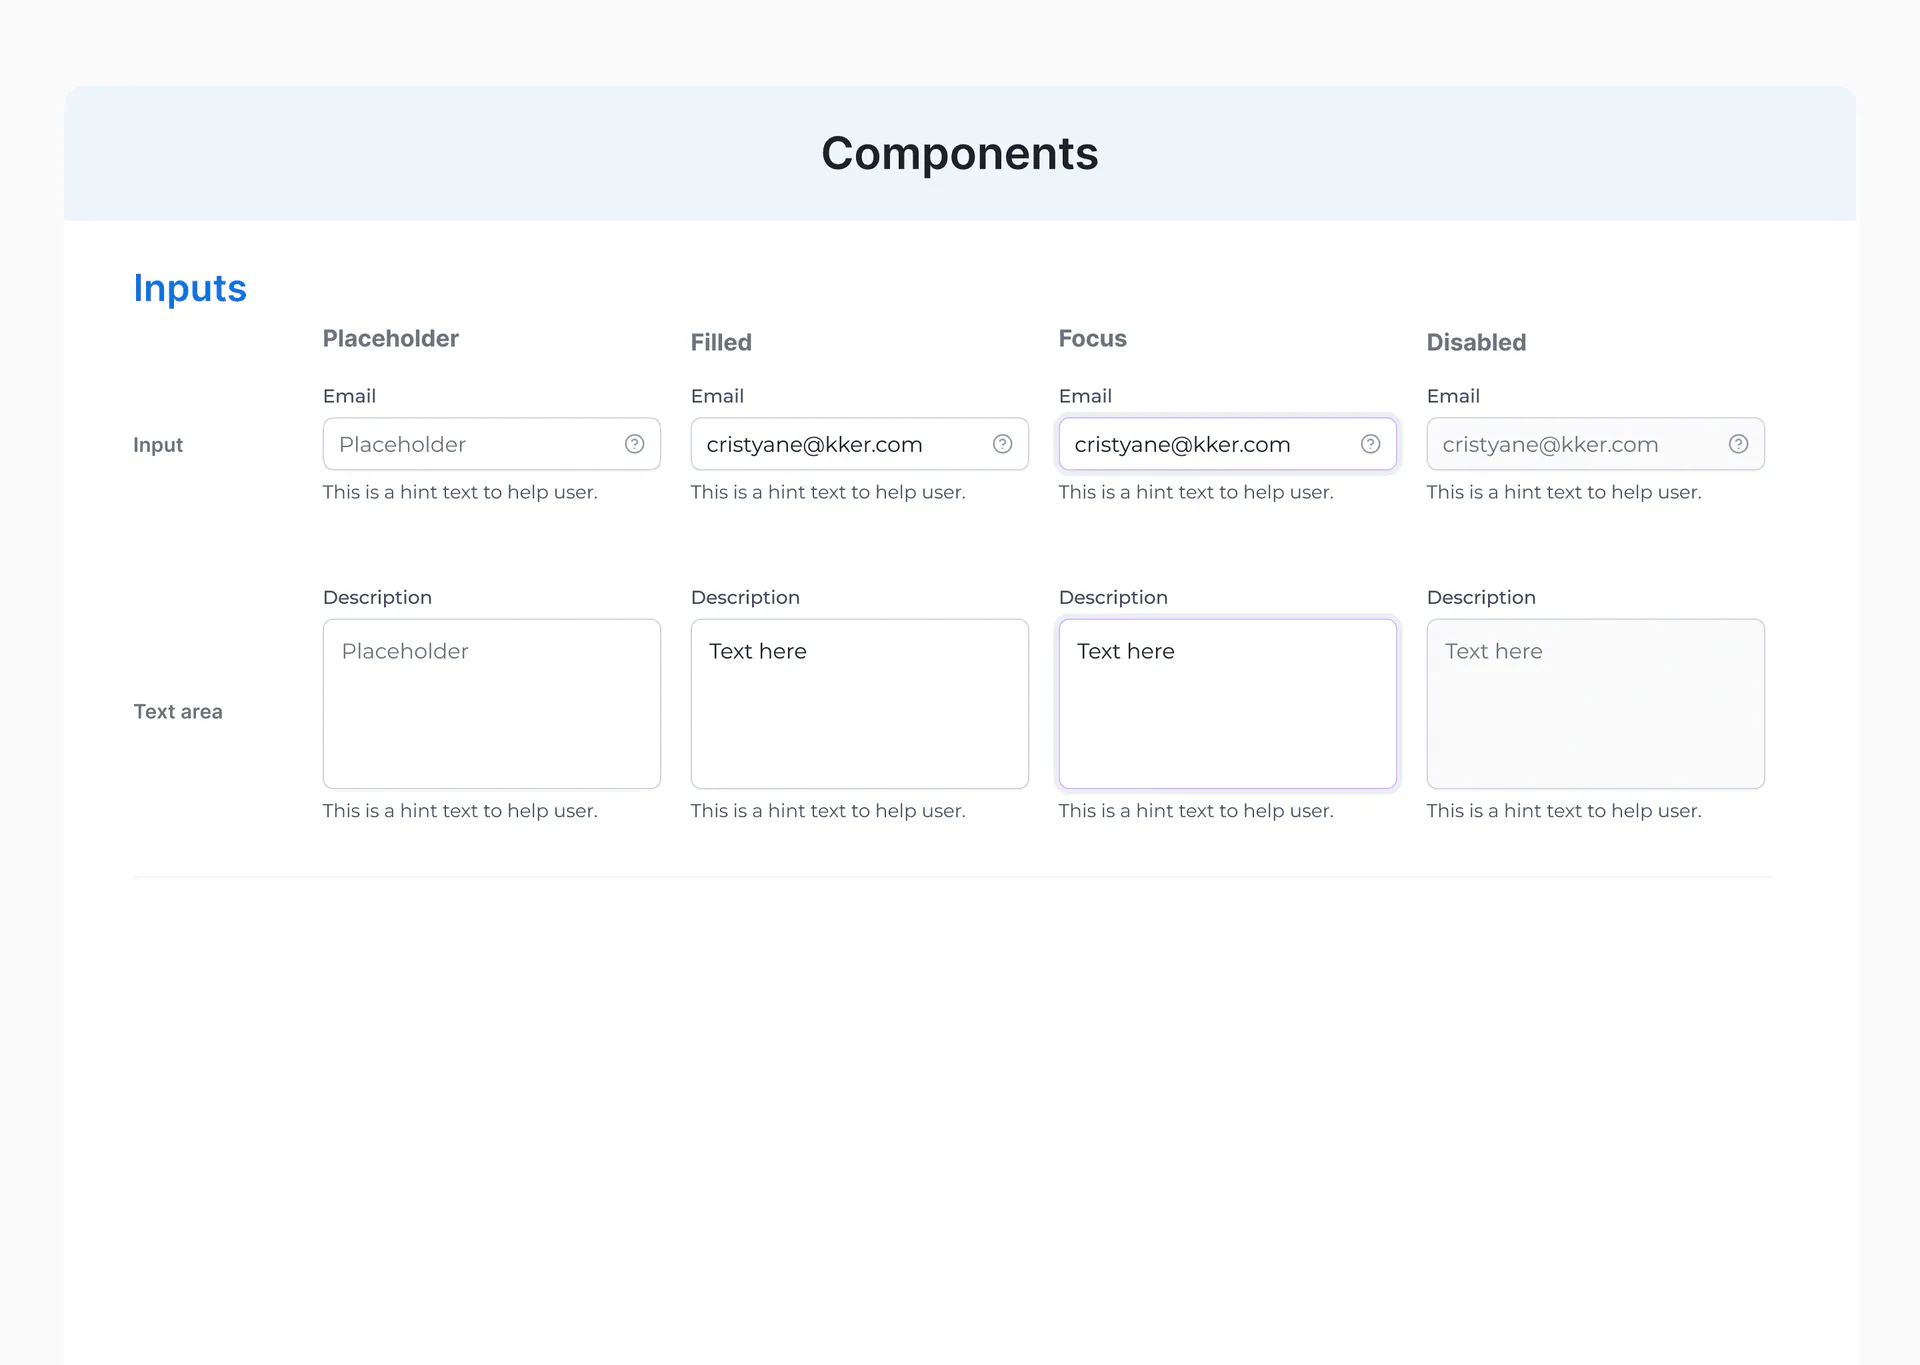
Task: Click help icon in Disabled email input
Action: pos(1738,444)
